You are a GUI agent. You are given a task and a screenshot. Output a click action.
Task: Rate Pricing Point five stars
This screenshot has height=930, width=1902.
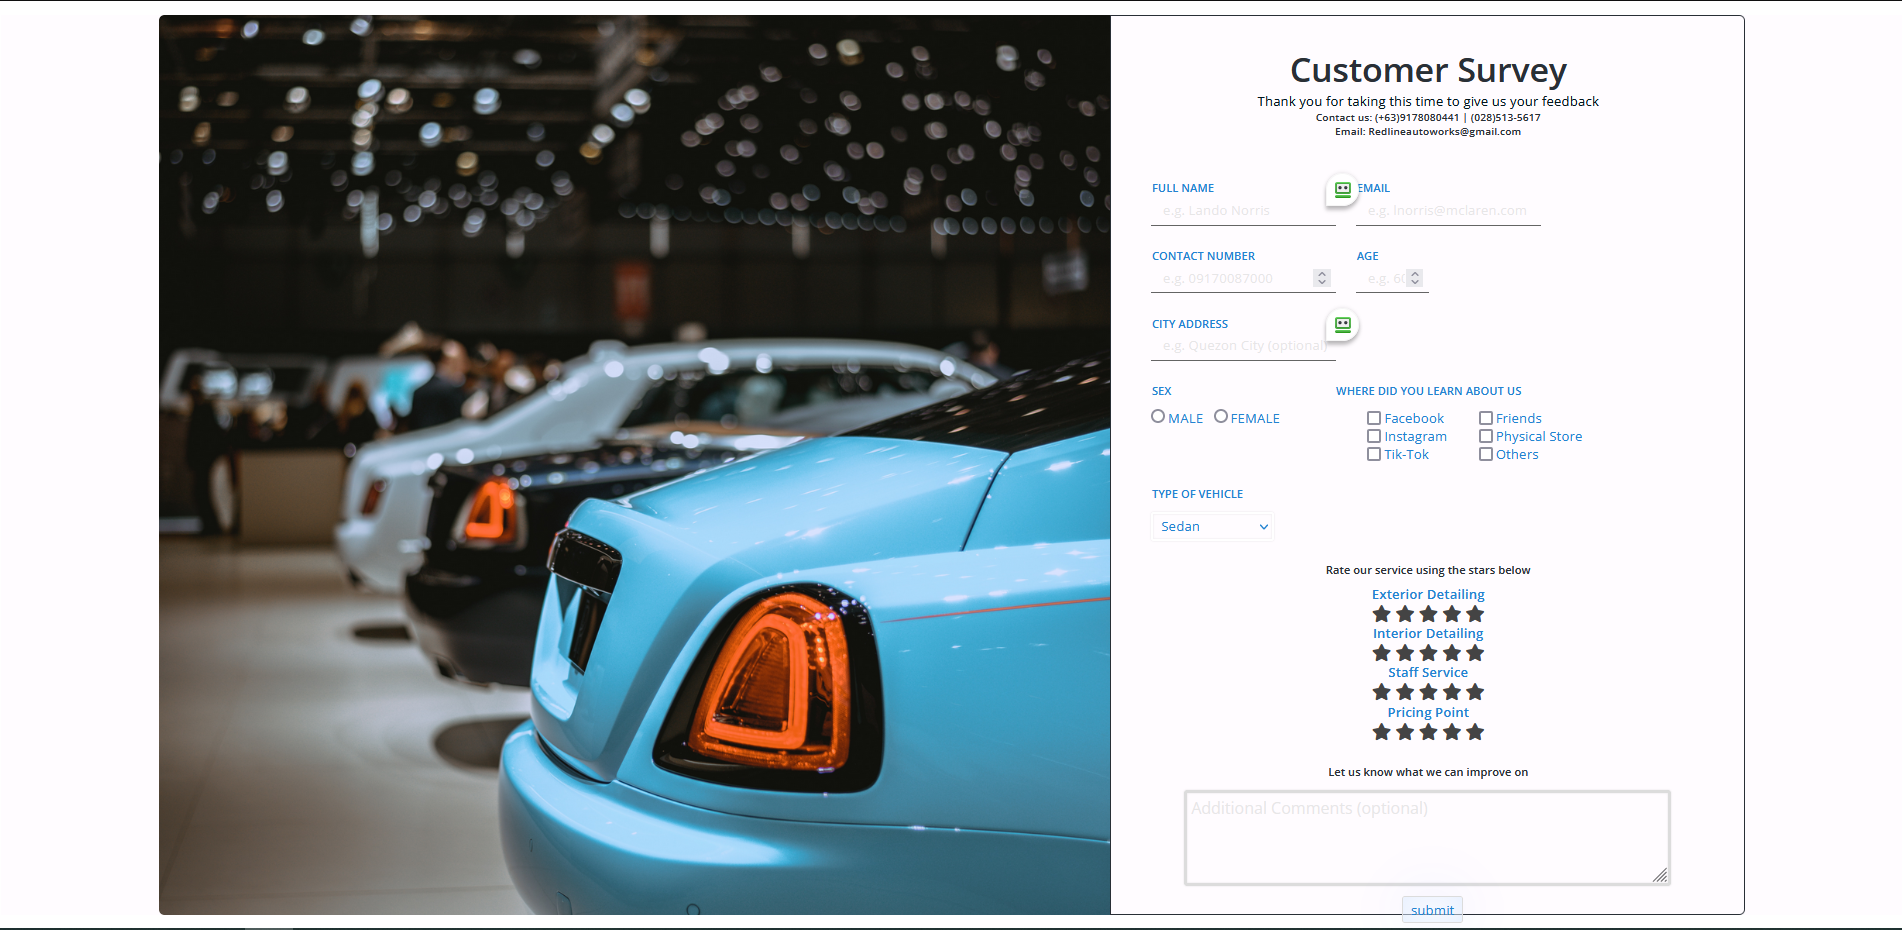point(1475,732)
